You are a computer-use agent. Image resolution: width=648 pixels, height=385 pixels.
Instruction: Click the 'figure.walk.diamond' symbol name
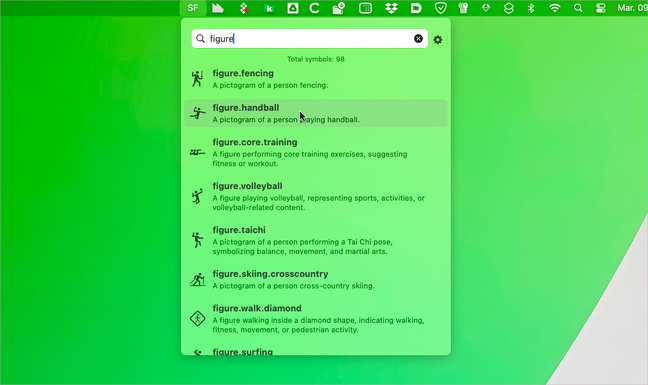pos(257,308)
